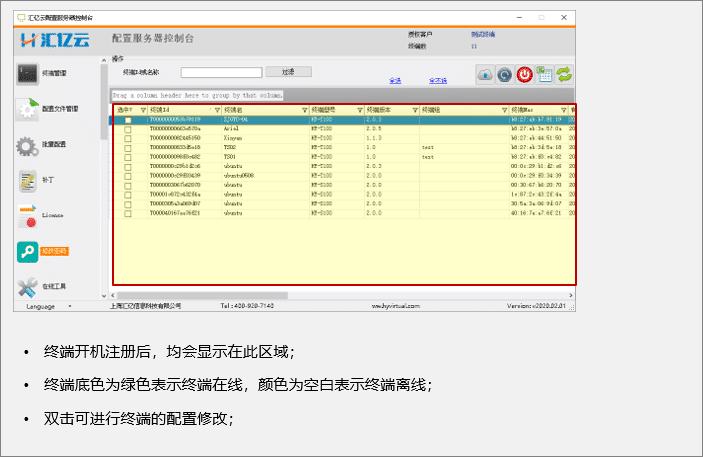
Task: Click the calendar schedule toolbar icon
Action: coord(544,75)
